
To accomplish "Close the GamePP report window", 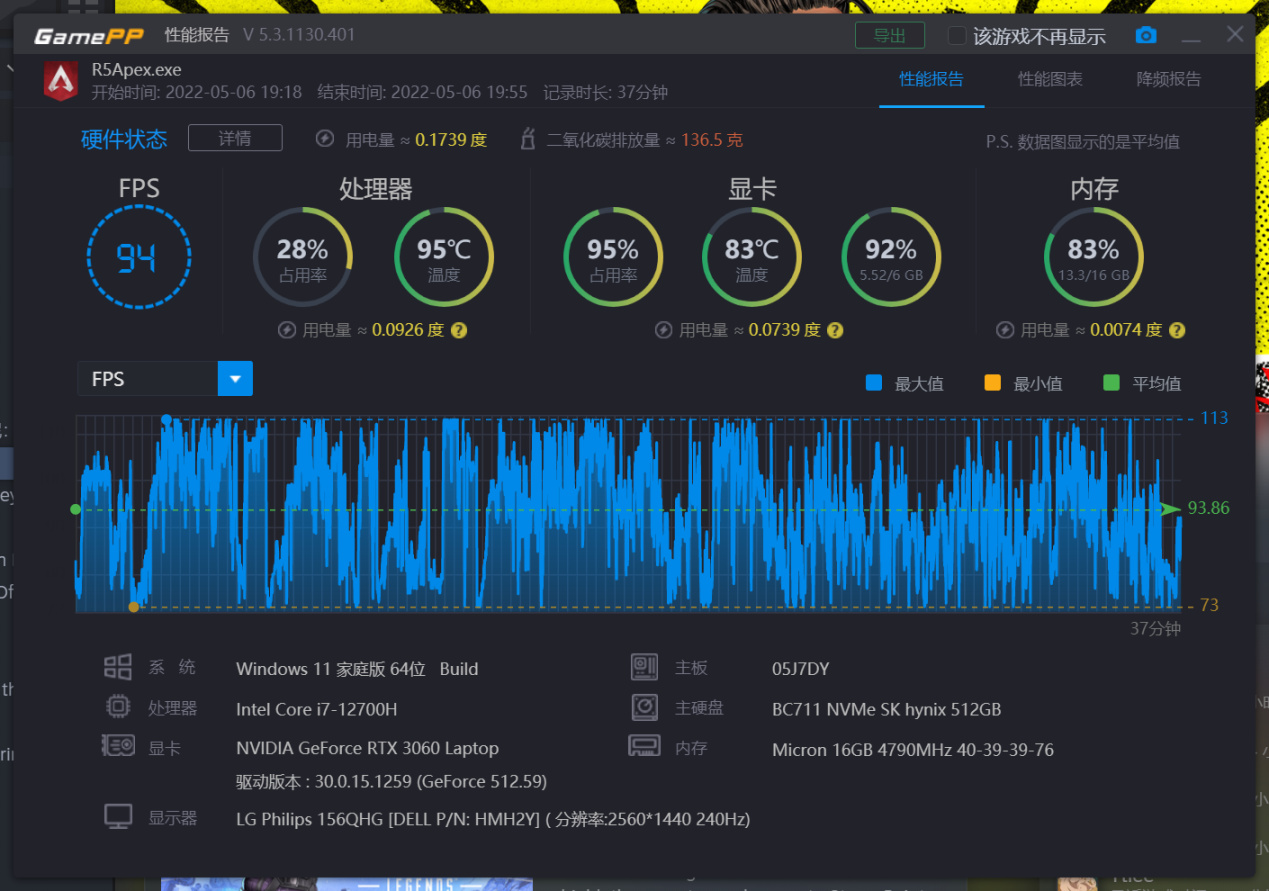I will point(1235,34).
